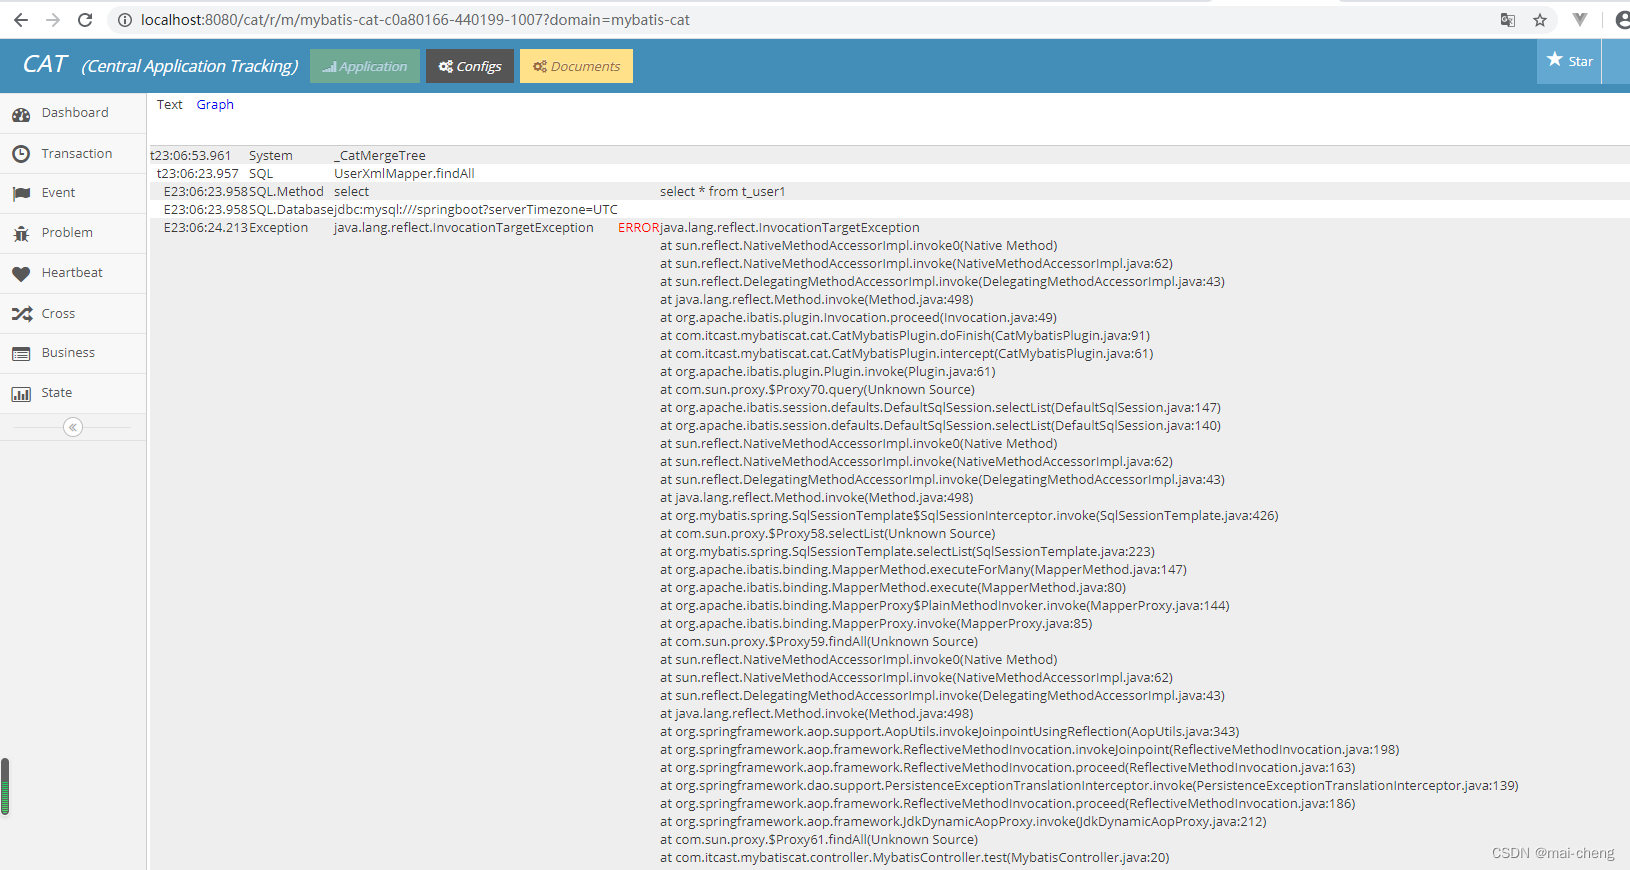Open the Dashboard gauge icon
Viewport: 1630px width, 870px height.
point(21,114)
